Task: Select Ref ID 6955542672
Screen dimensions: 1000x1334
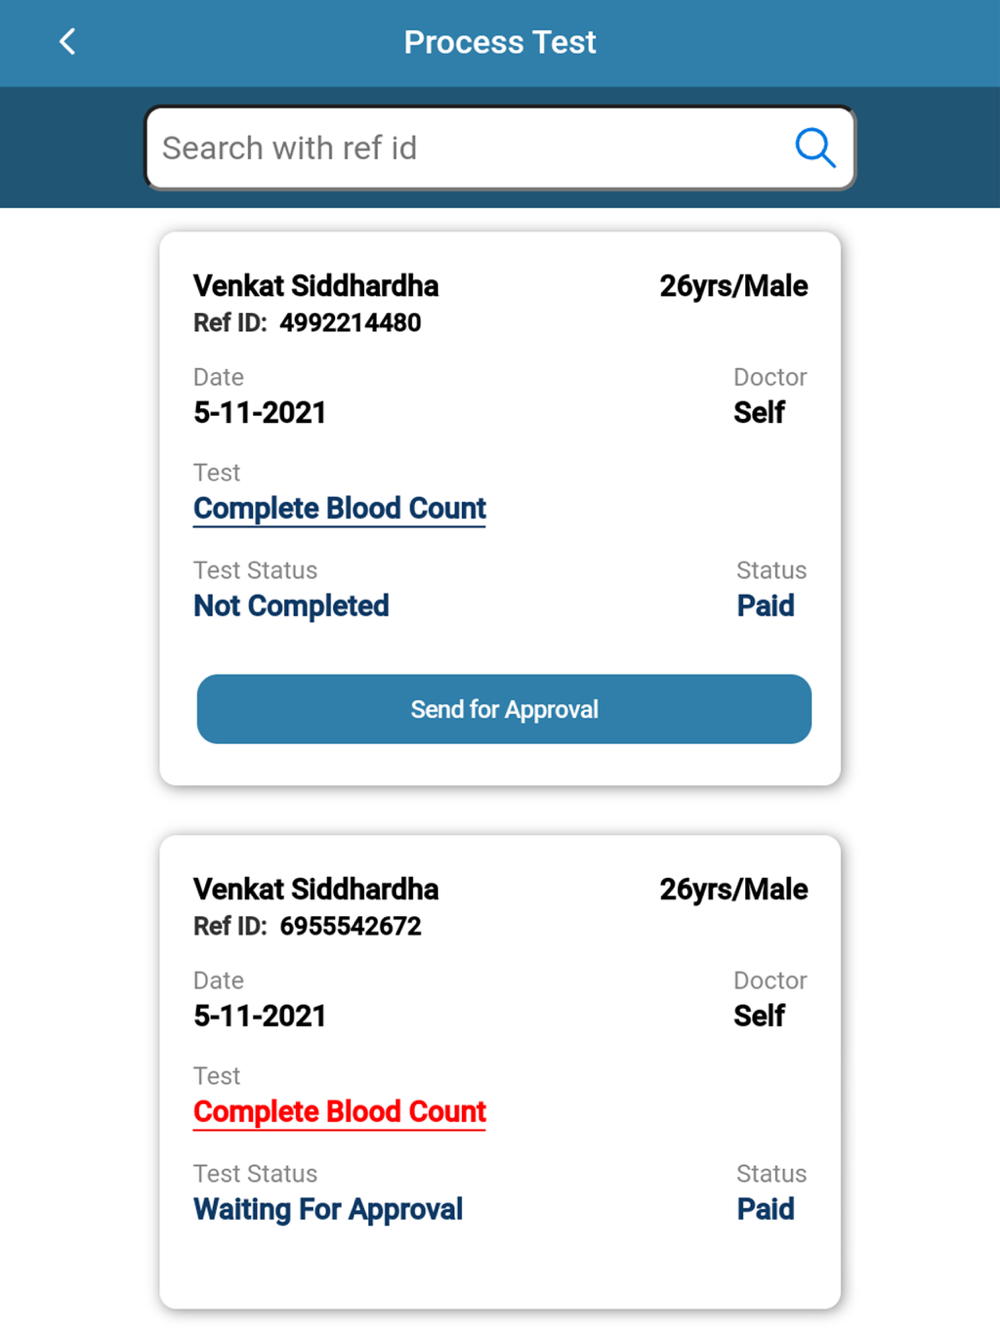Action: coord(350,926)
